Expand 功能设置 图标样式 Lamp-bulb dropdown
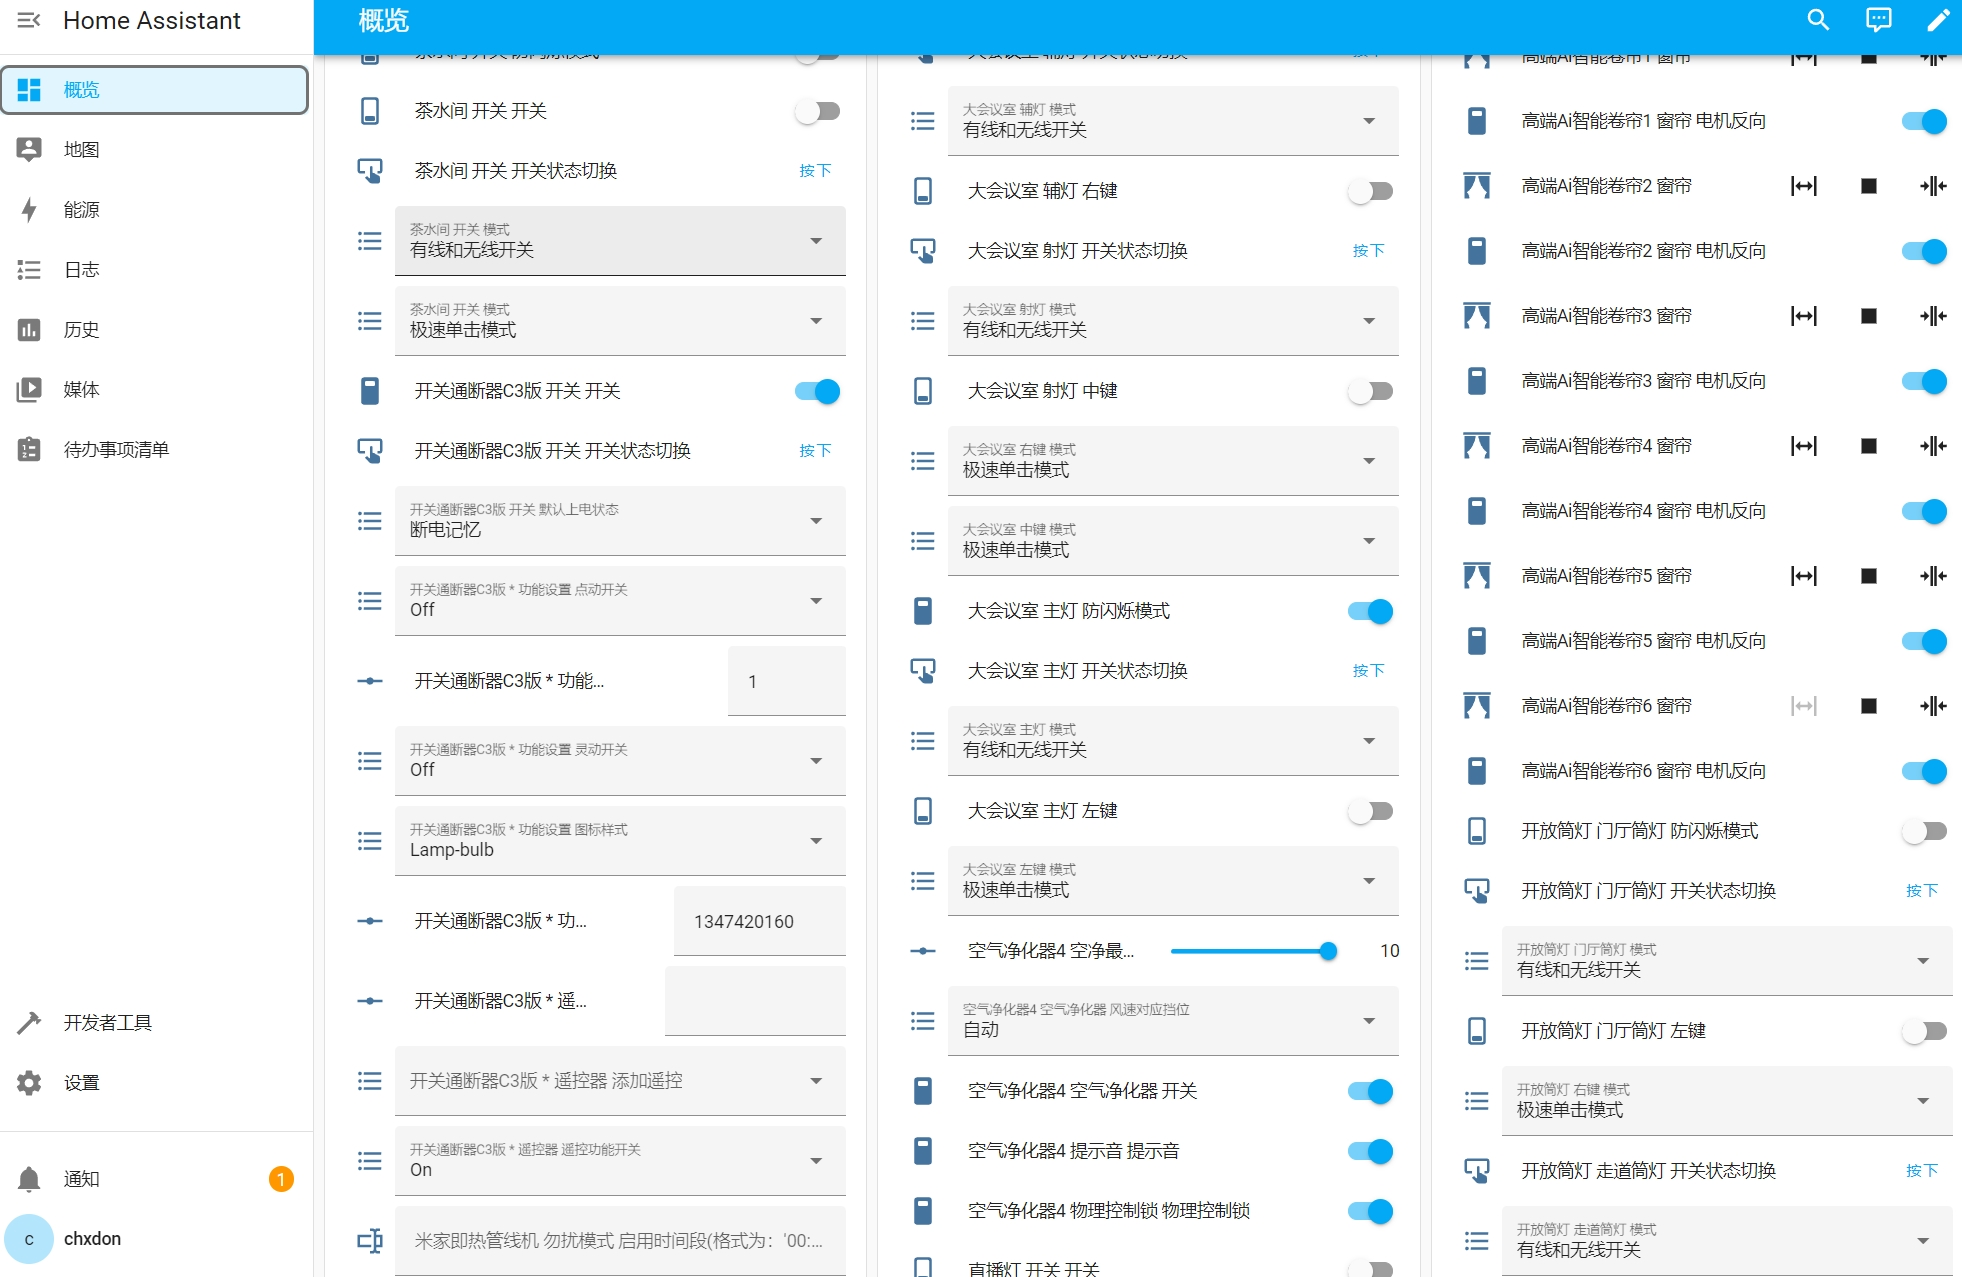The image size is (1962, 1277). 620,841
